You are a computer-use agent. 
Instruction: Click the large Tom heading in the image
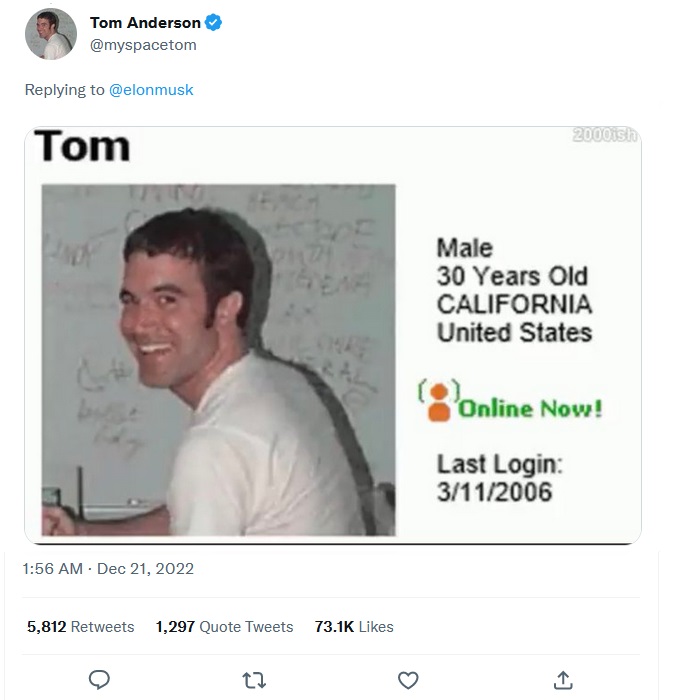[x=83, y=147]
